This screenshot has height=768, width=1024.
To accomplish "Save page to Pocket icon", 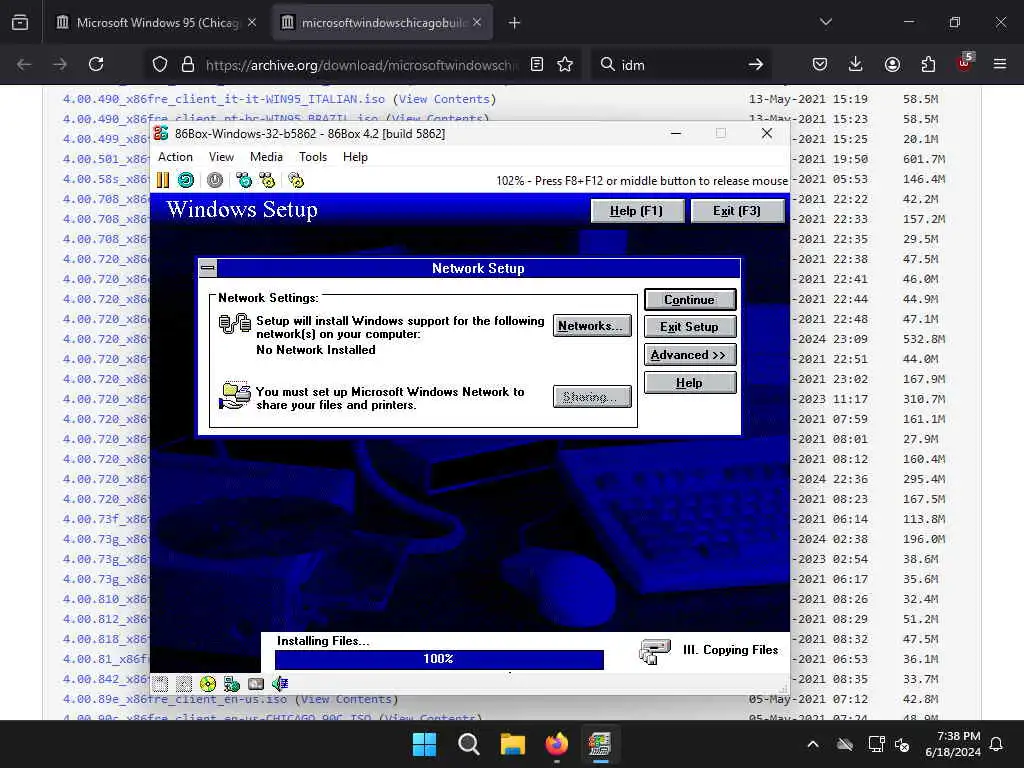I will coord(820,64).
